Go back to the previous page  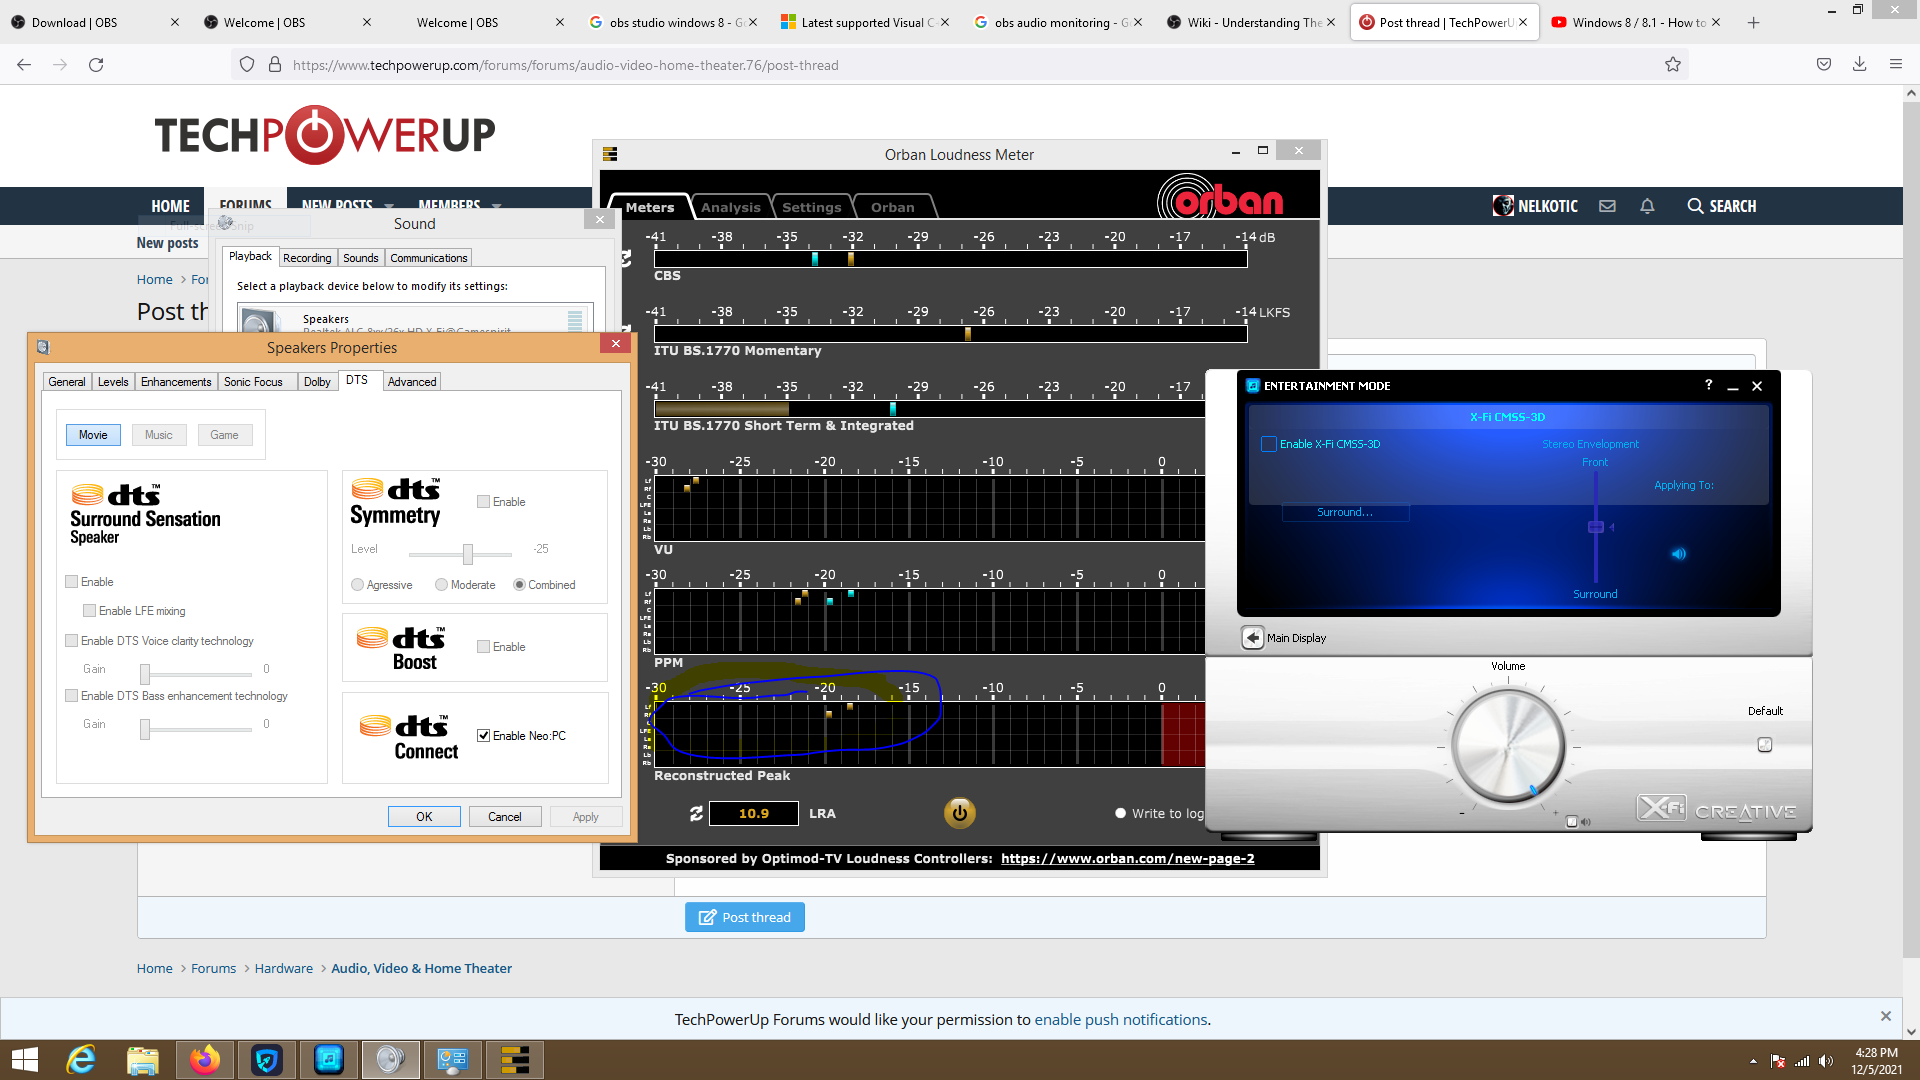pyautogui.click(x=24, y=65)
